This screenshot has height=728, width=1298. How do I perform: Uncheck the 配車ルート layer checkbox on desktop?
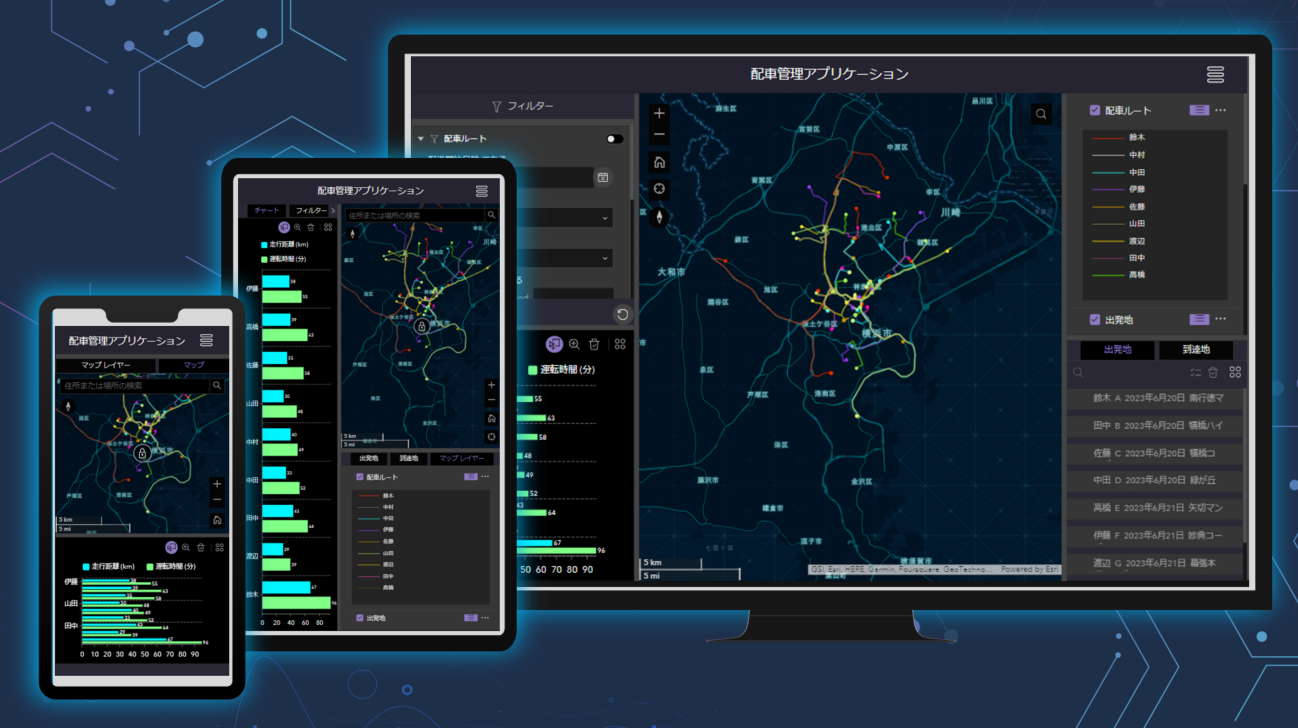click(1095, 111)
